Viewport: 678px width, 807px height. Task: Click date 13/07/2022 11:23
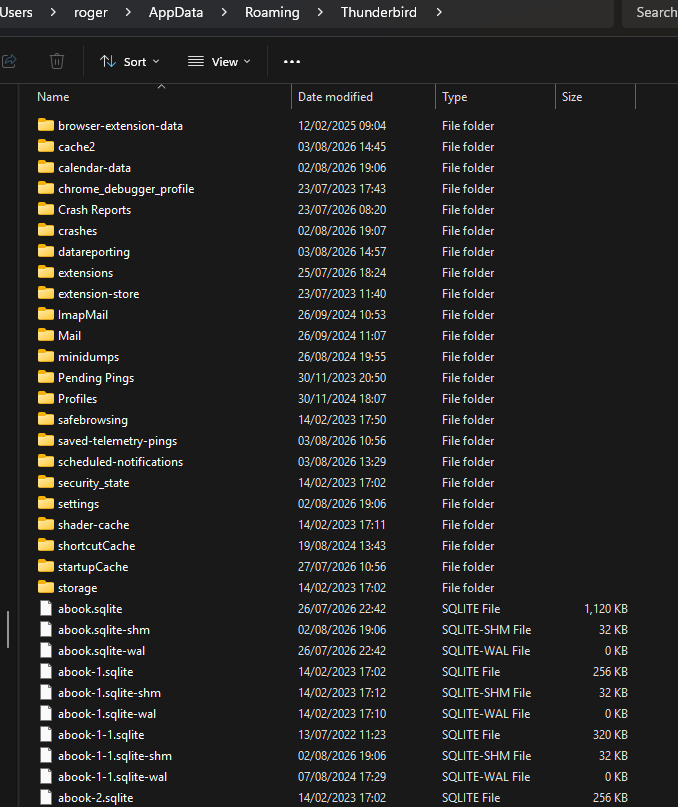click(x=342, y=735)
